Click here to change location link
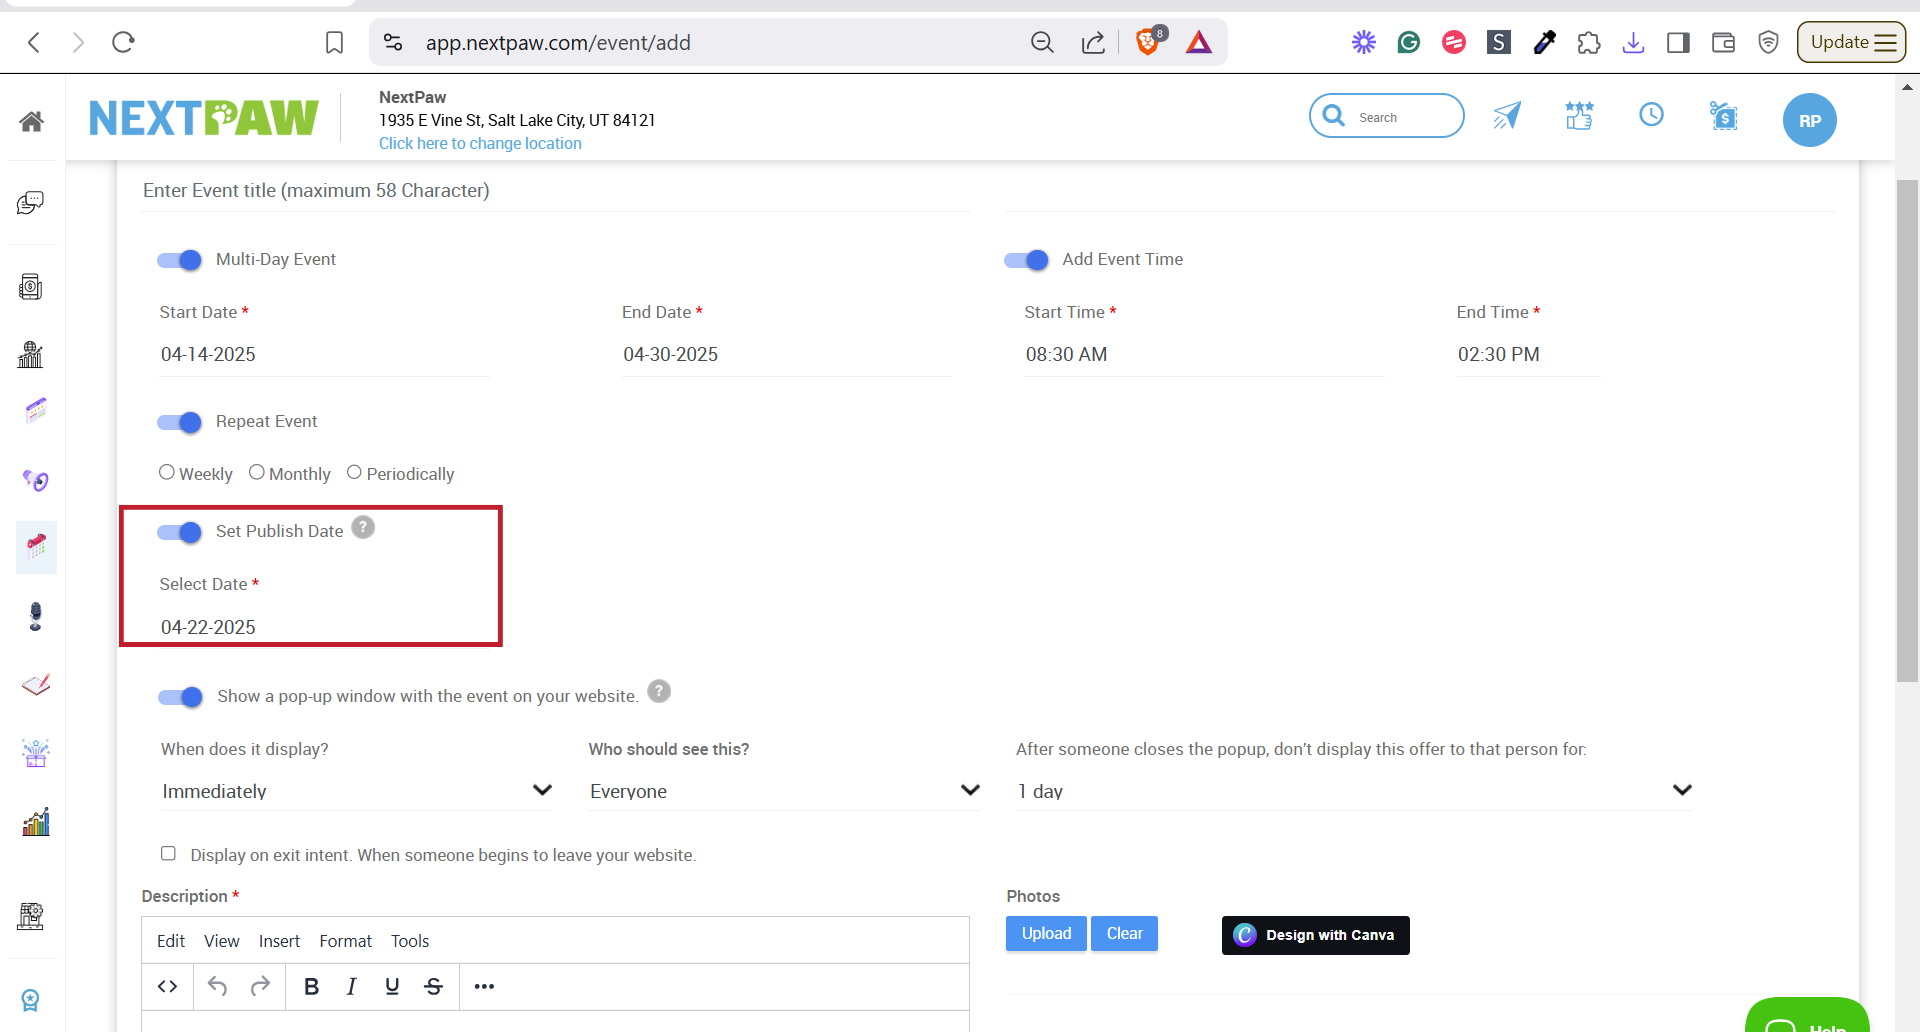 click(480, 143)
